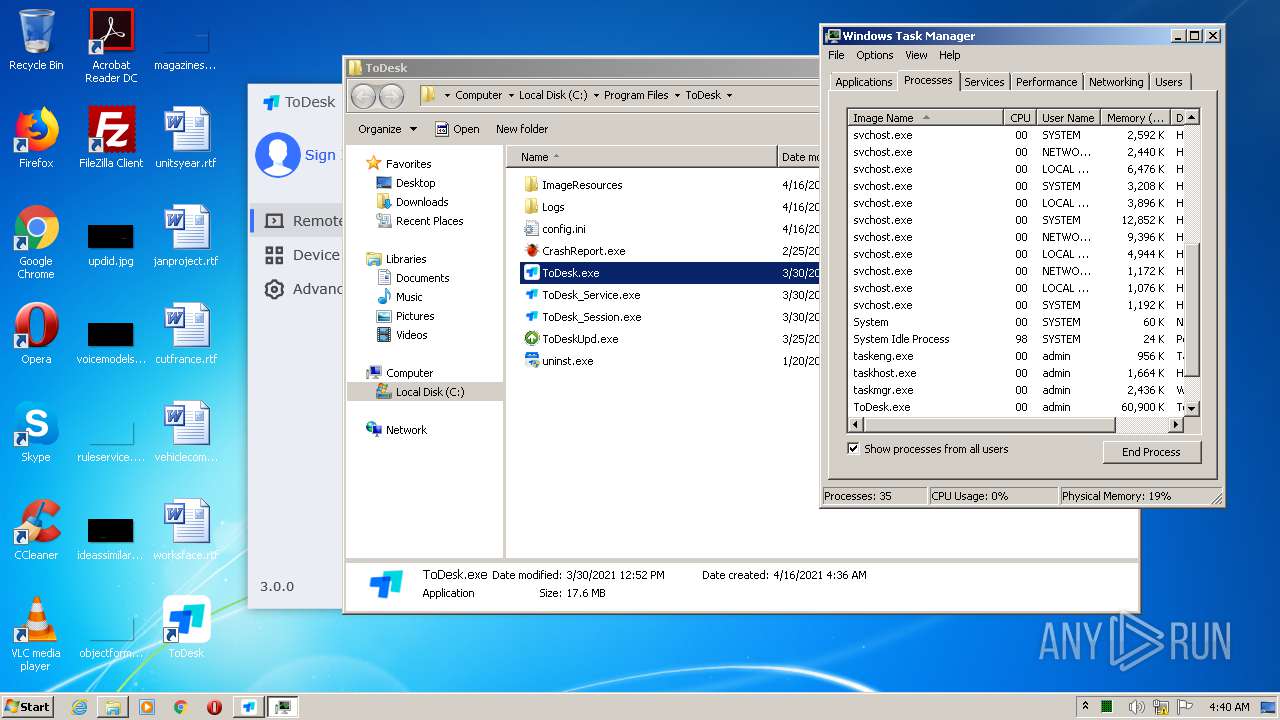Open Task Manager File menu

click(836, 56)
